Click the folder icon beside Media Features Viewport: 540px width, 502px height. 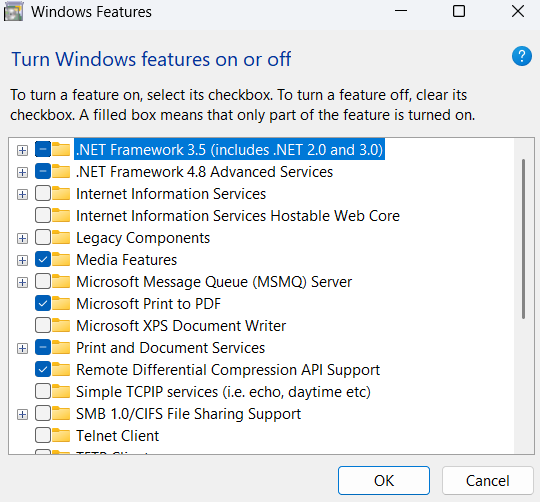point(61,260)
